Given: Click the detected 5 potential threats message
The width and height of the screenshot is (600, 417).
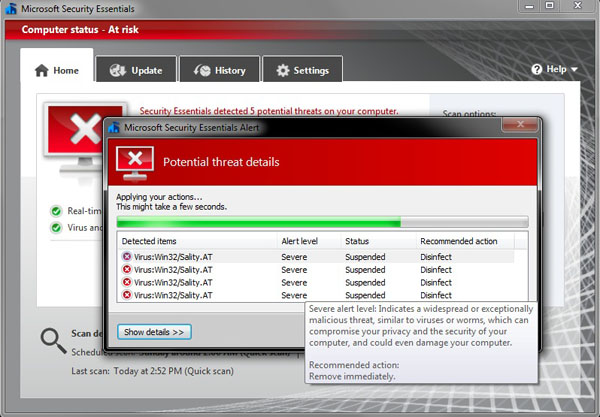Looking at the screenshot, I should coord(269,111).
